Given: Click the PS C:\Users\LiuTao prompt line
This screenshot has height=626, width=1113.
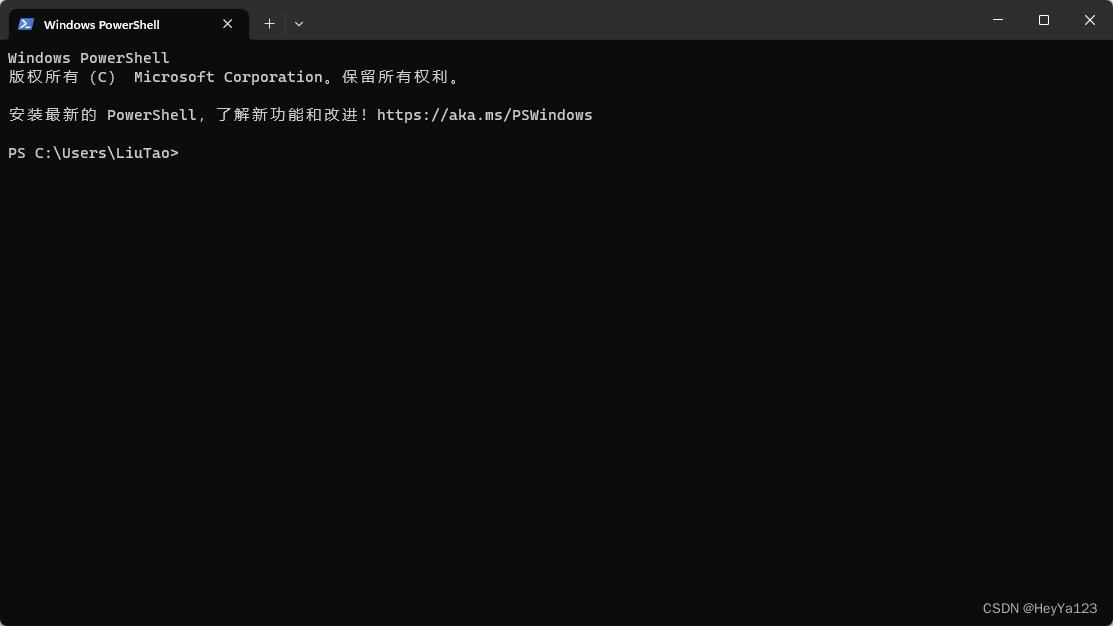Looking at the screenshot, I should [93, 153].
